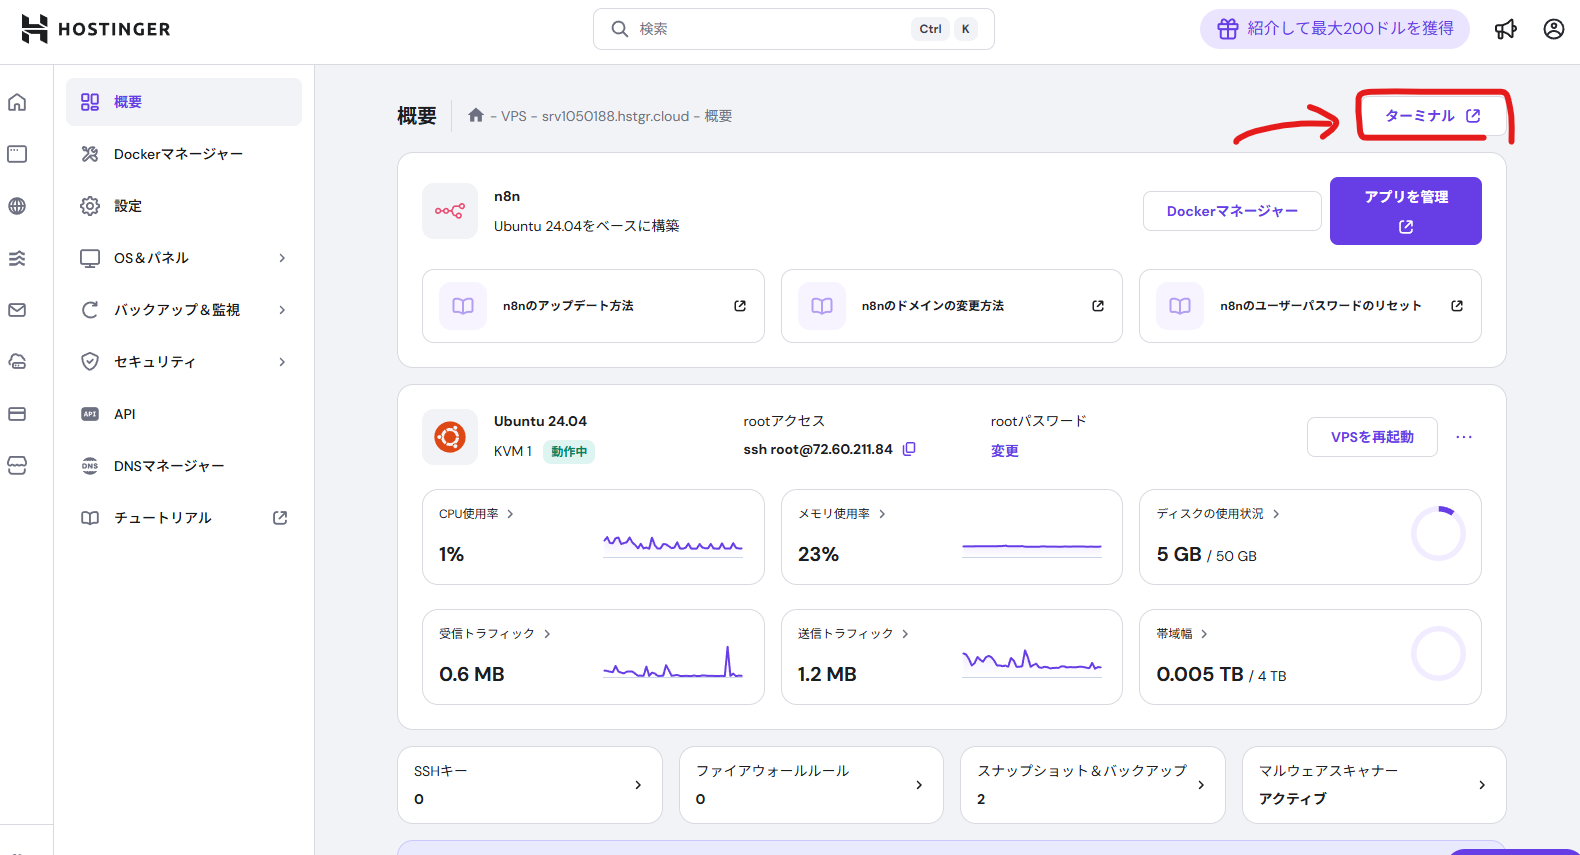Click the home icon in left rail
The image size is (1580, 855).
click(x=17, y=102)
